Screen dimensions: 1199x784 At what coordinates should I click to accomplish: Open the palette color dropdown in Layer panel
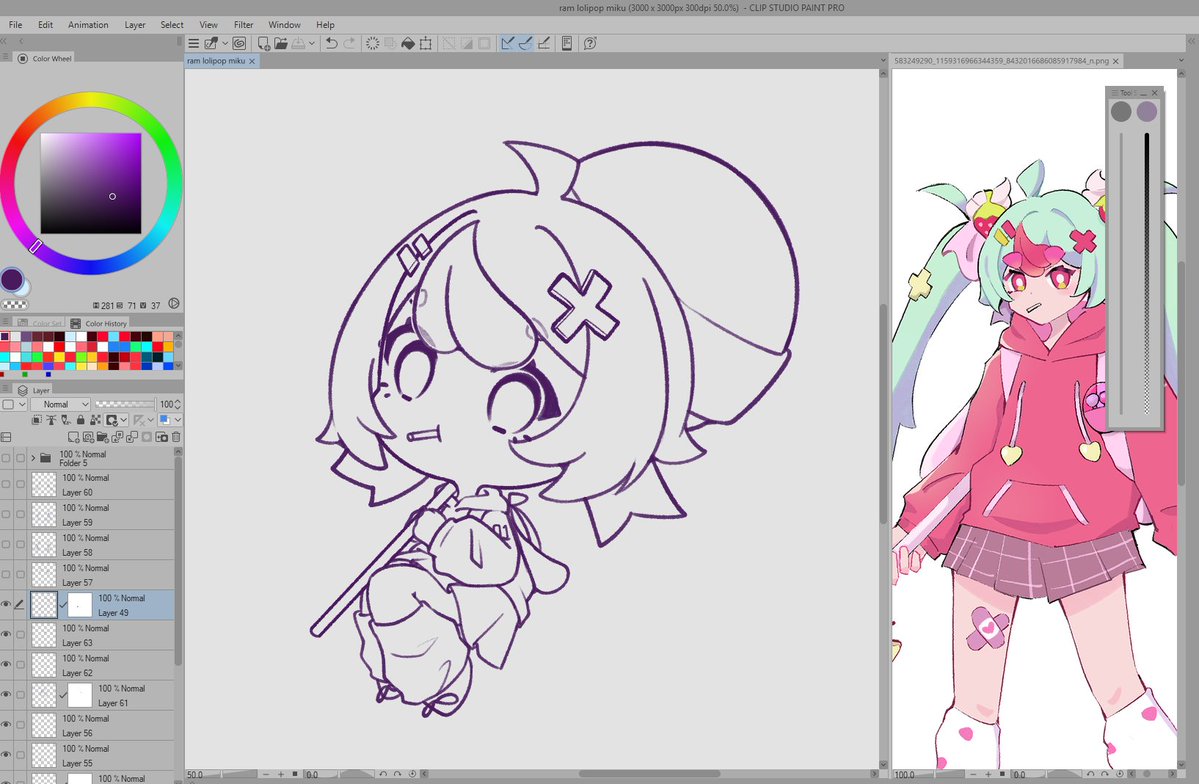(x=14, y=404)
